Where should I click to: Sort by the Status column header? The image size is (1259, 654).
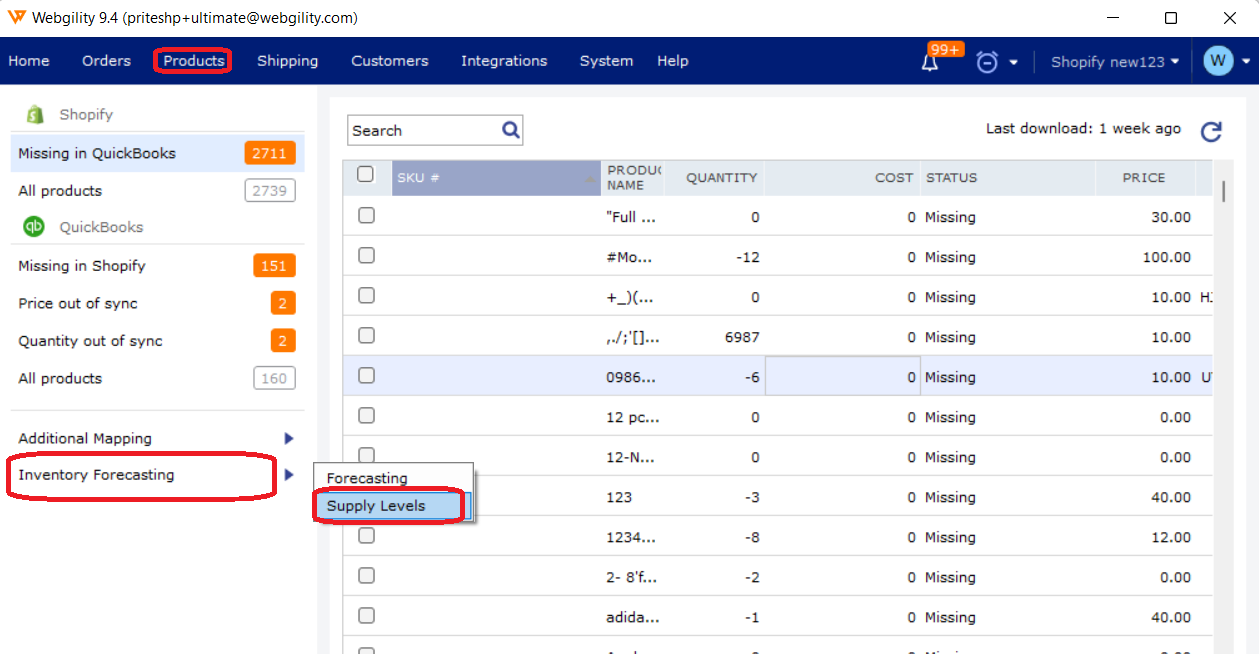point(1007,178)
